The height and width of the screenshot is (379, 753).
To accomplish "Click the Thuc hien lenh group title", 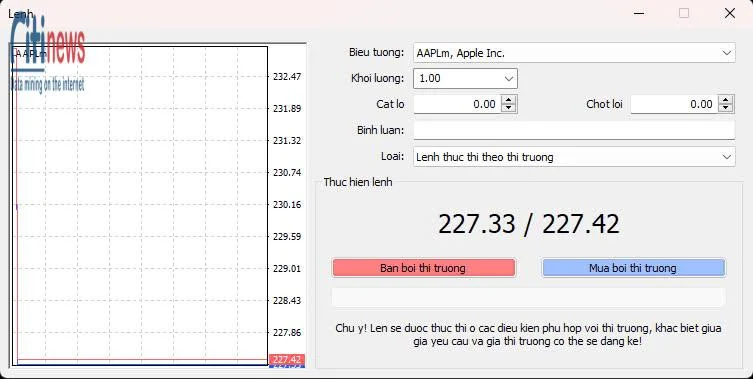I will 358,183.
